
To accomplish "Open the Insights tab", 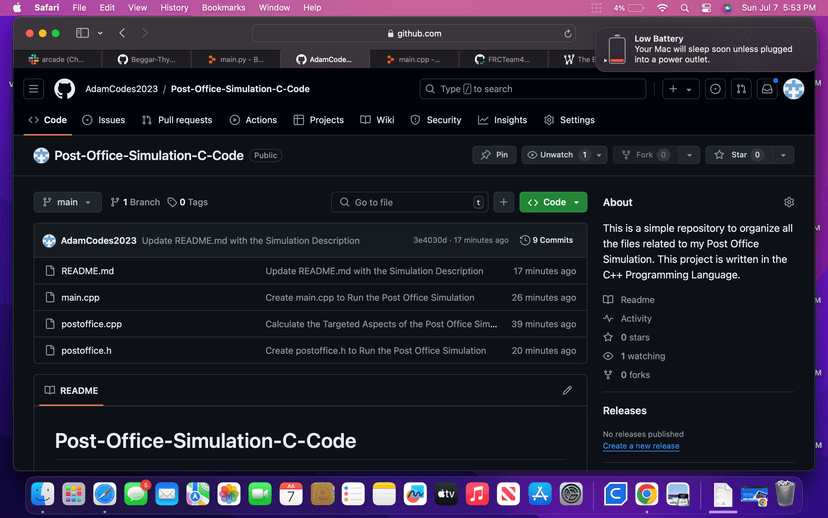I will coord(502,120).
